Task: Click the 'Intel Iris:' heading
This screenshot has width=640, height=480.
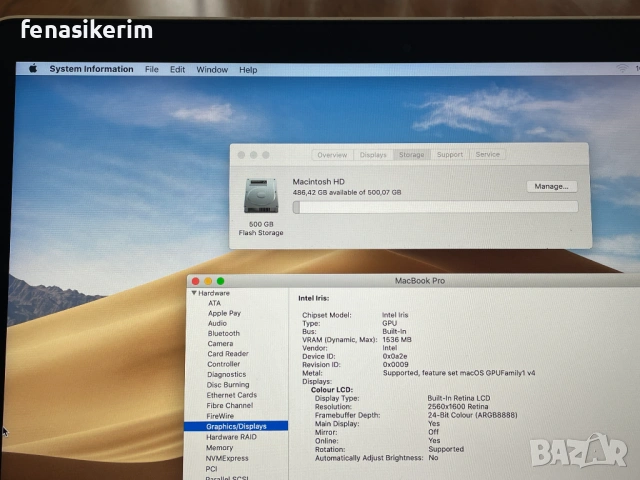Action: 313,298
